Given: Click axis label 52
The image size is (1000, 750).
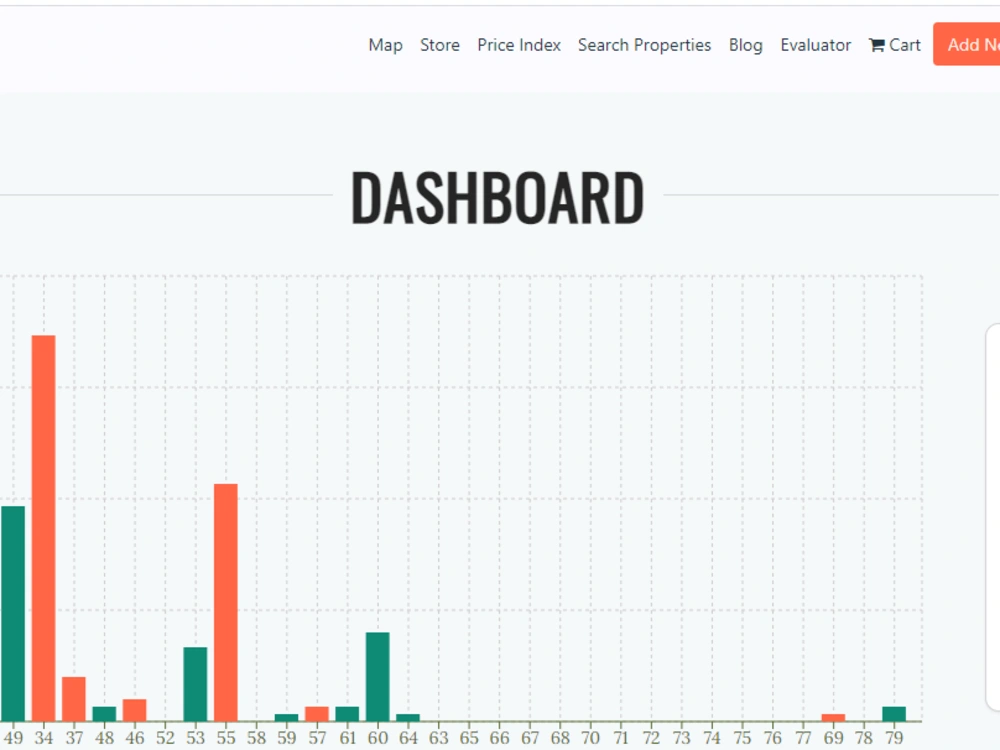Looking at the screenshot, I should [165, 738].
